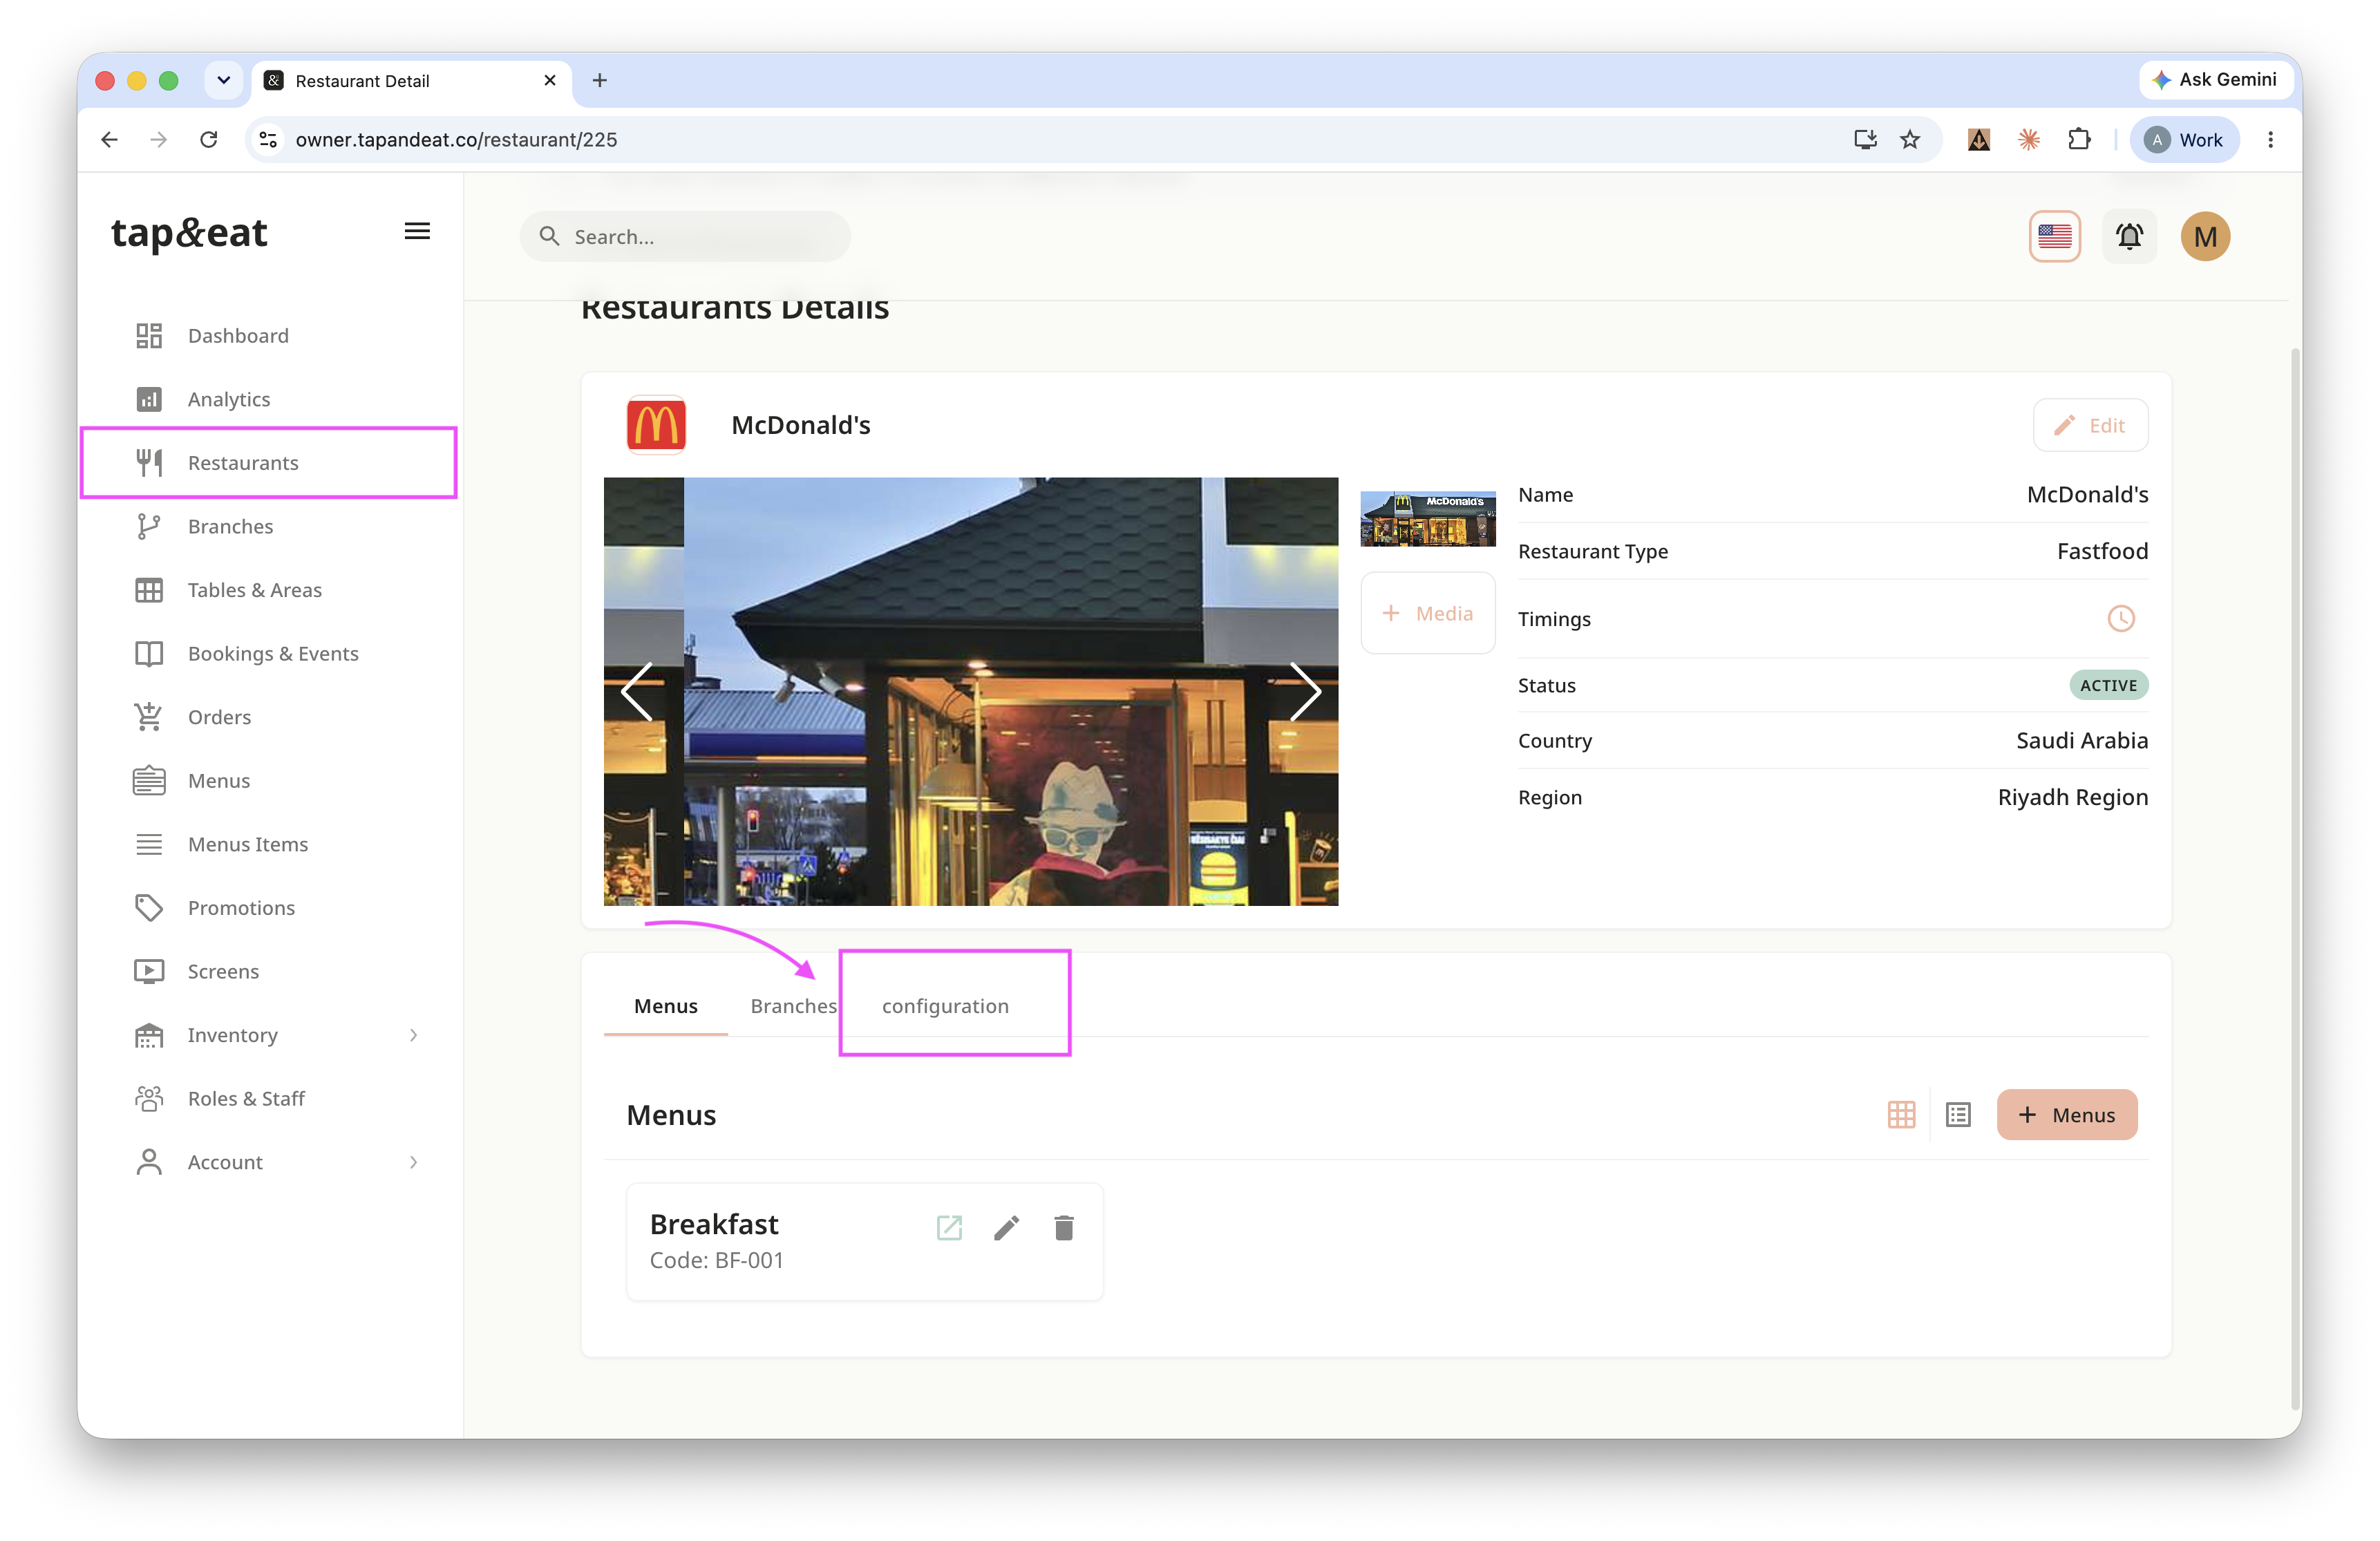Screen dimensions: 2380x1541
Task: Expand the Inventory submenu chevron
Action: point(413,1035)
